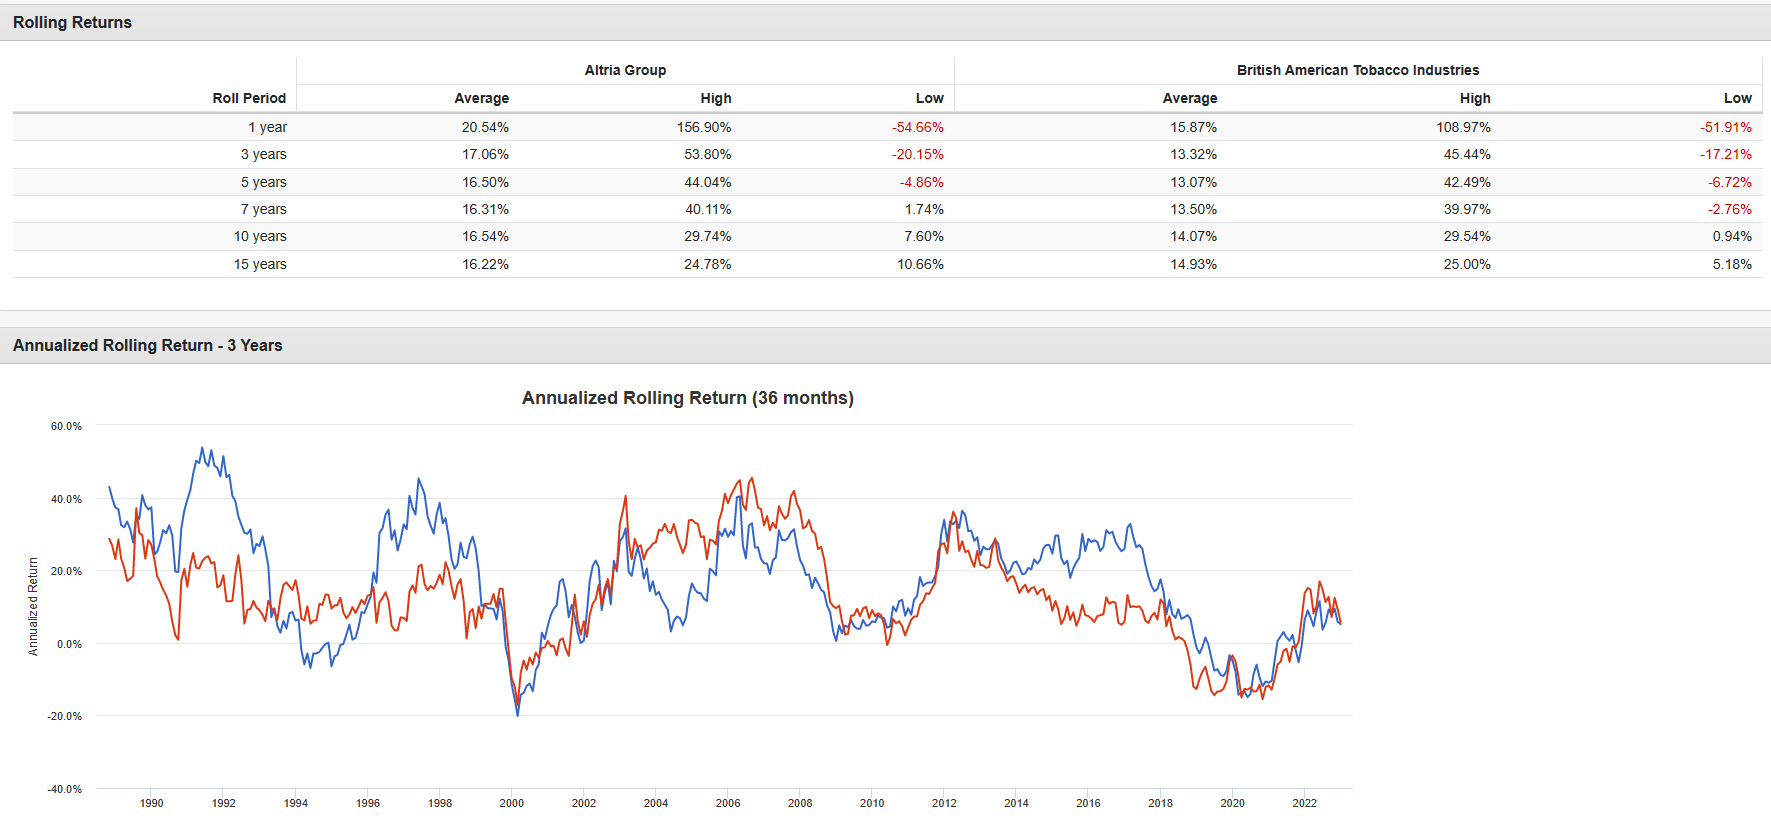Click the 2000 label on the x-axis

pyautogui.click(x=511, y=803)
